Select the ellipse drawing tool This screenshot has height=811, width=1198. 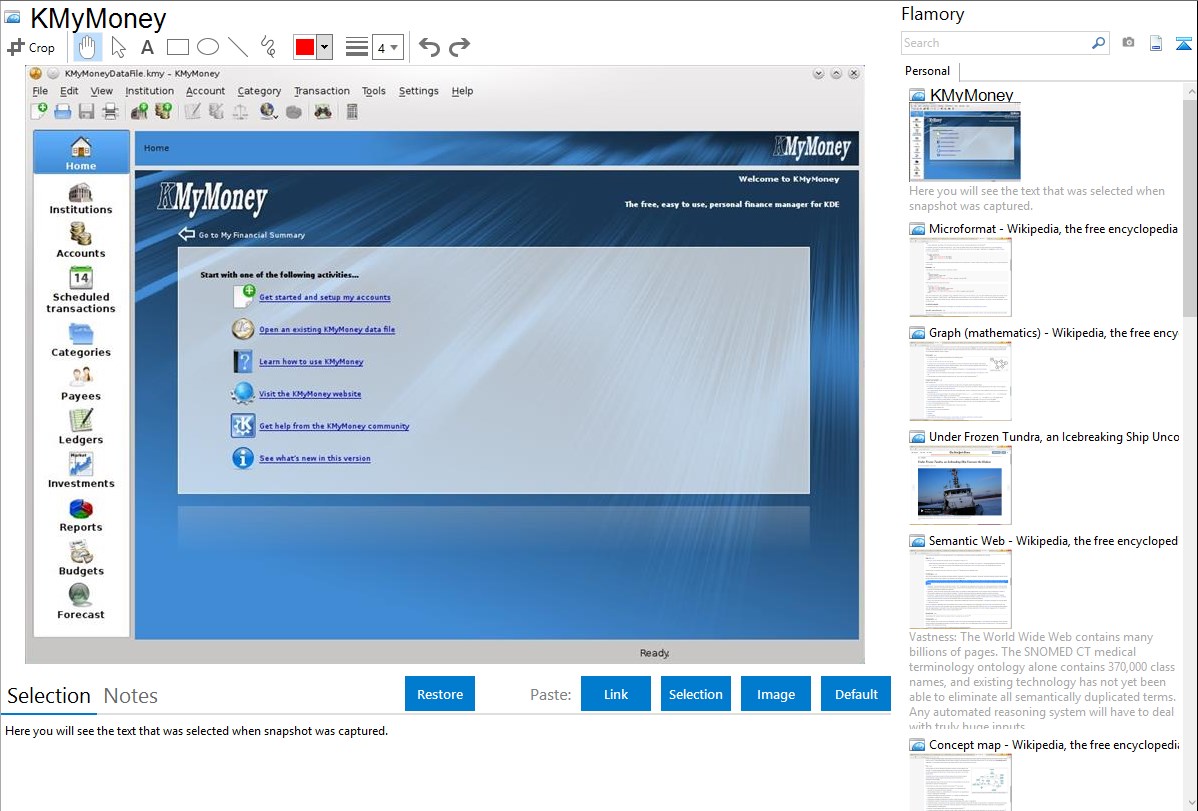tap(208, 47)
